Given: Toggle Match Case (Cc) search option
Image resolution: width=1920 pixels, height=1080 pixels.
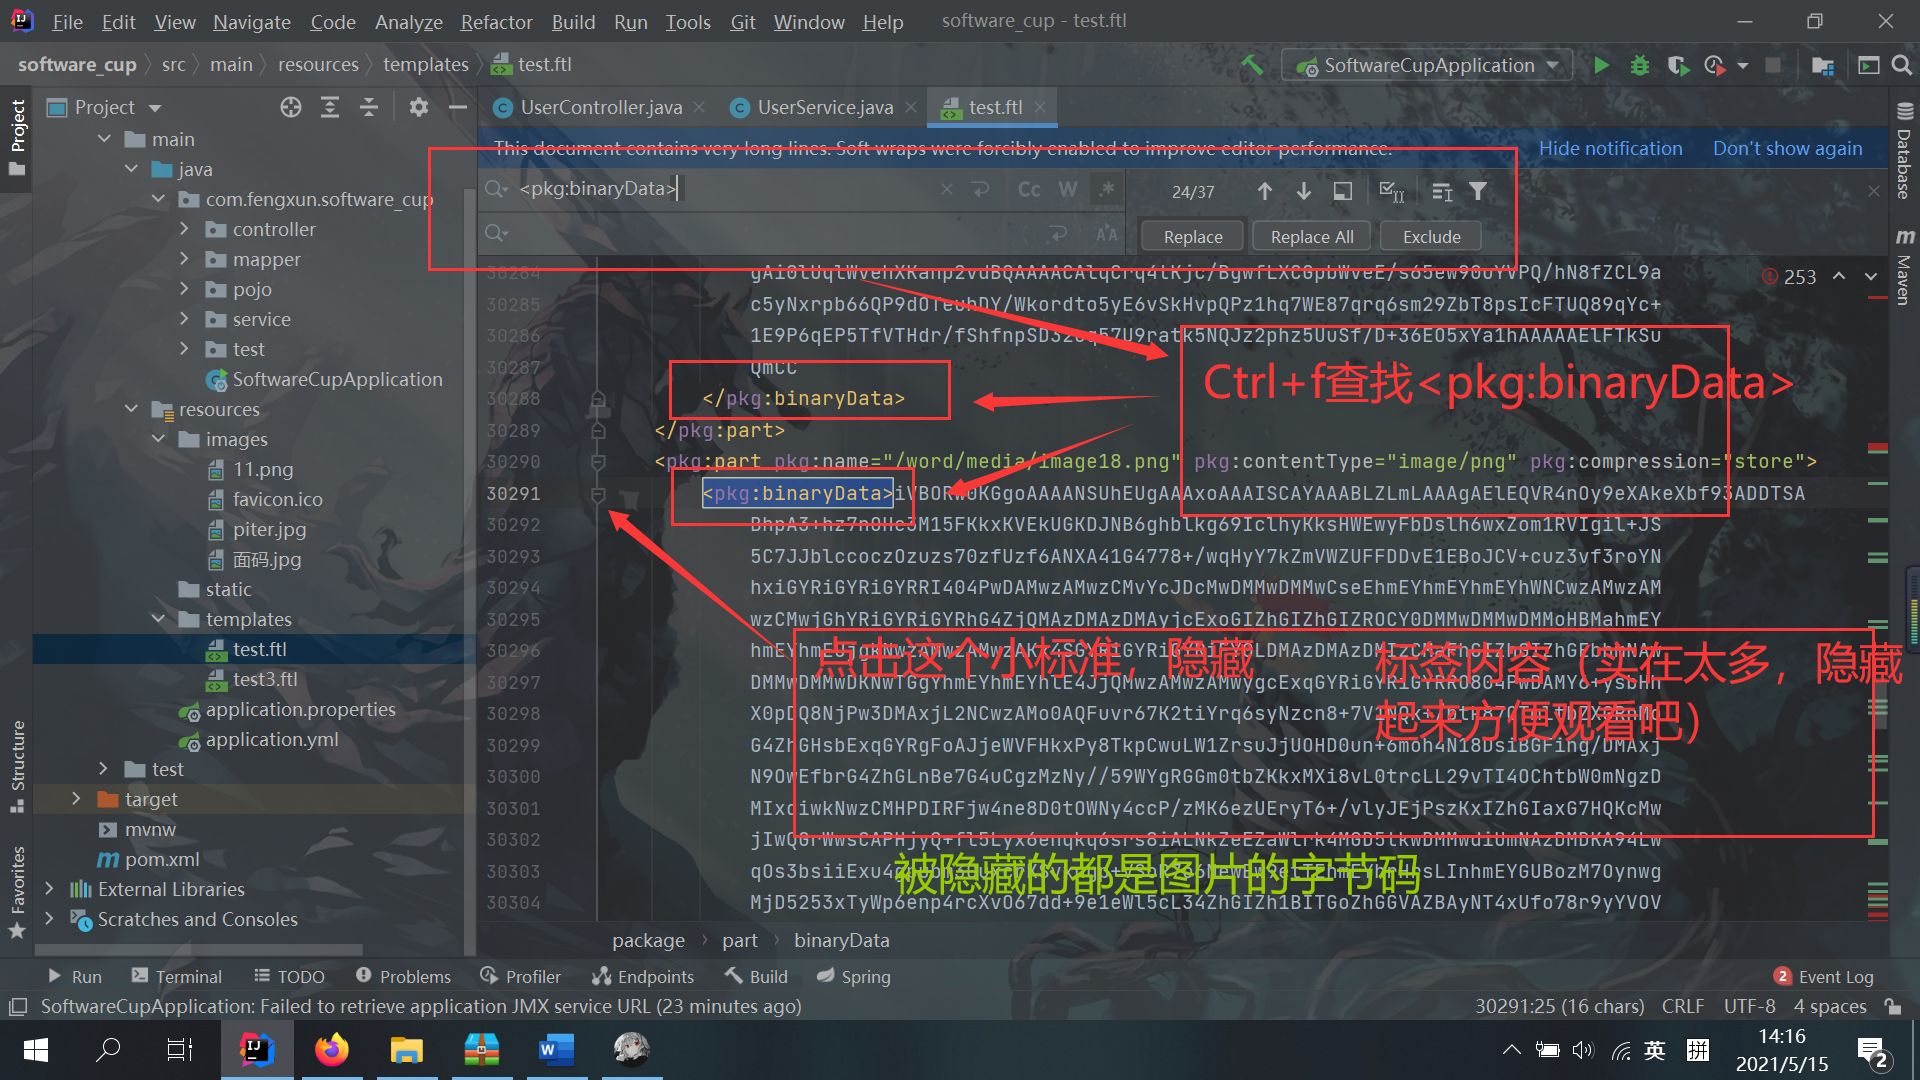Looking at the screenshot, I should [x=1029, y=190].
